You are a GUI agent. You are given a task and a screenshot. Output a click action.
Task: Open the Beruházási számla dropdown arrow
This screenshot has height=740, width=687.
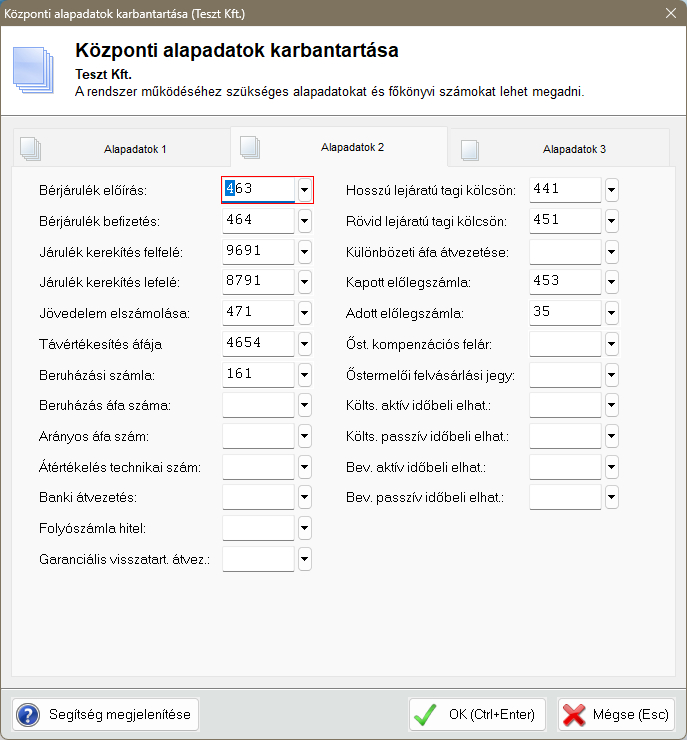304,375
